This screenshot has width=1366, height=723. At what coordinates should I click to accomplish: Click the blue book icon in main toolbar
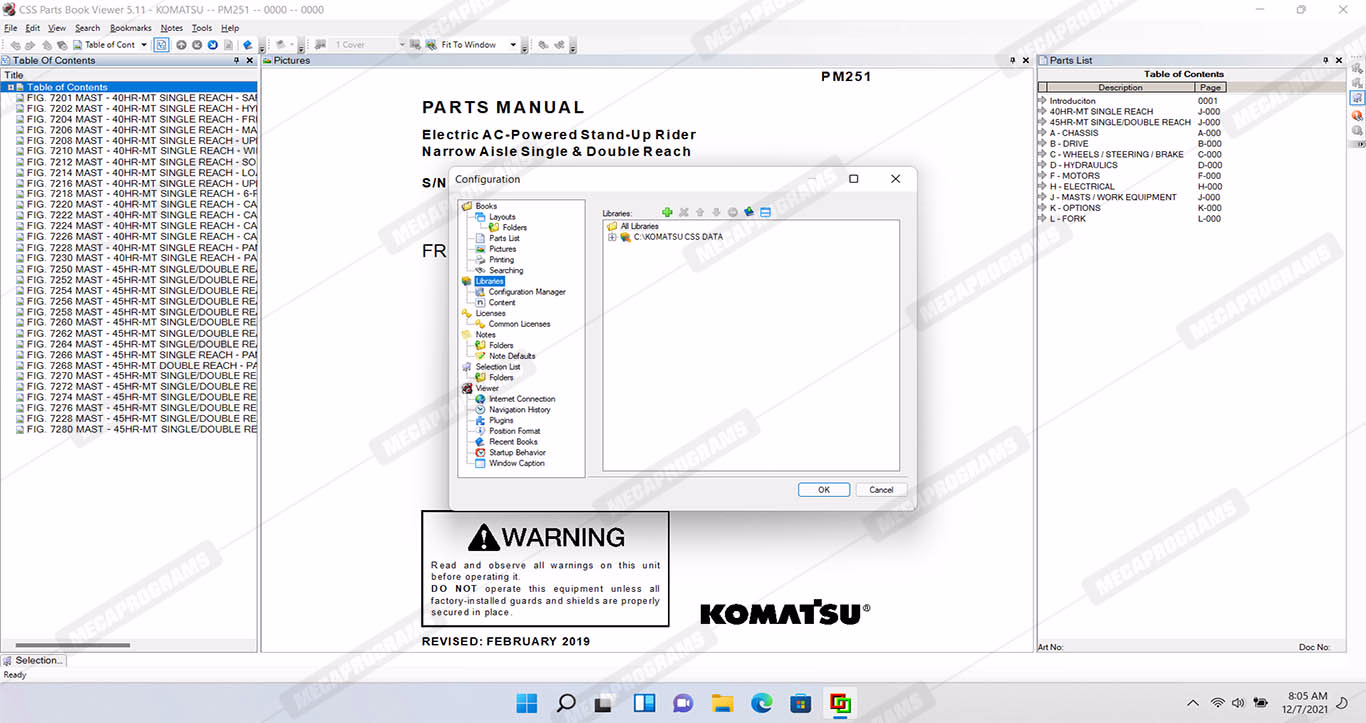[x=247, y=45]
